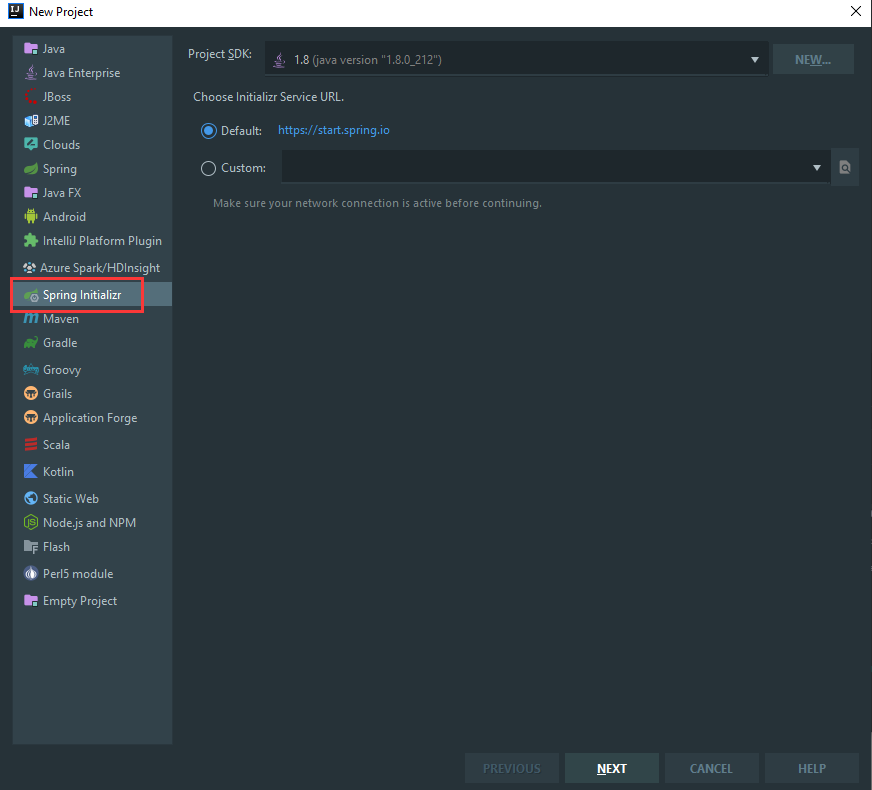Click the NEW... SDK button

pos(813,59)
